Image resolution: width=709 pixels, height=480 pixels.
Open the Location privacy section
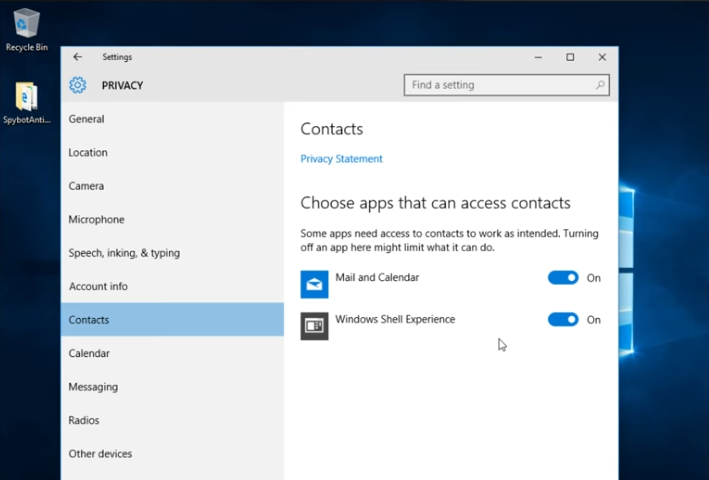[172, 152]
